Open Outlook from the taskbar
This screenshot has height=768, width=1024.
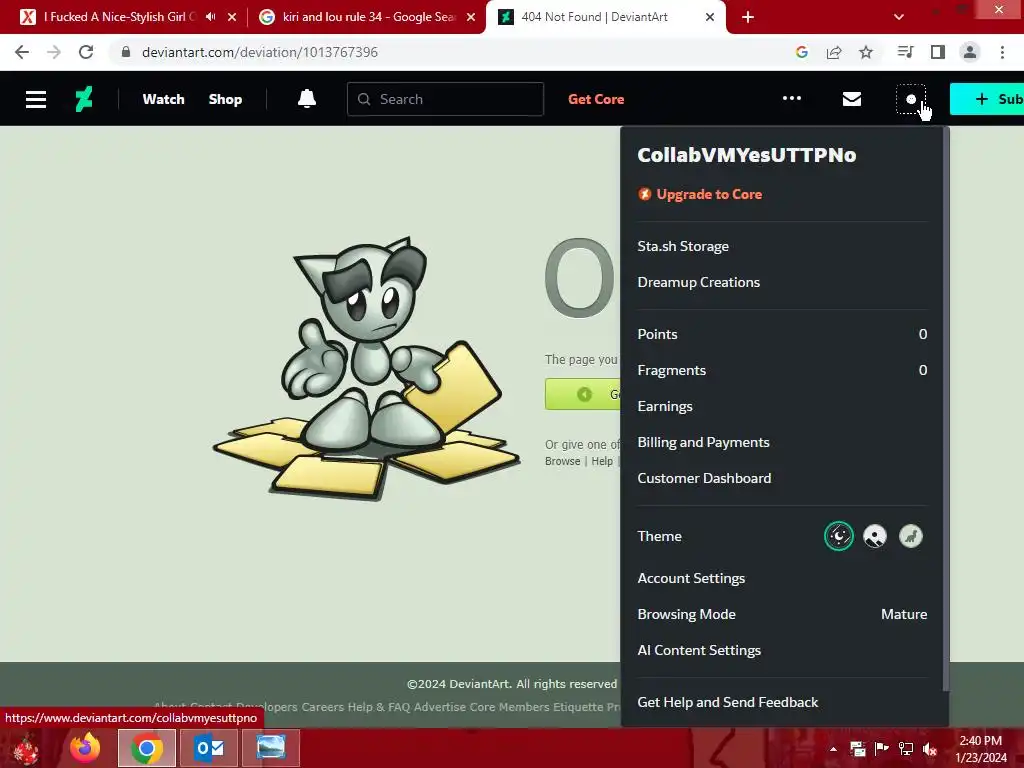click(x=209, y=748)
